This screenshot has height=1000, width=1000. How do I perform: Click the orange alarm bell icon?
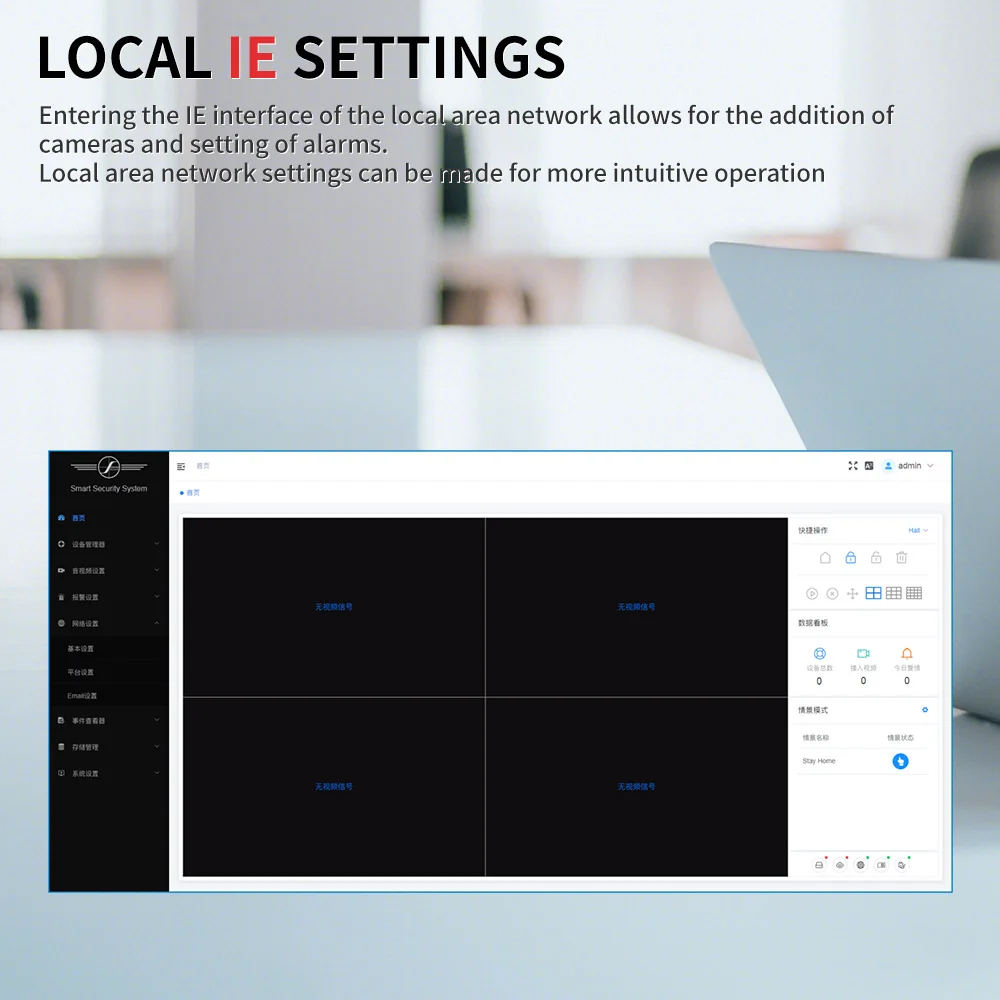907,654
